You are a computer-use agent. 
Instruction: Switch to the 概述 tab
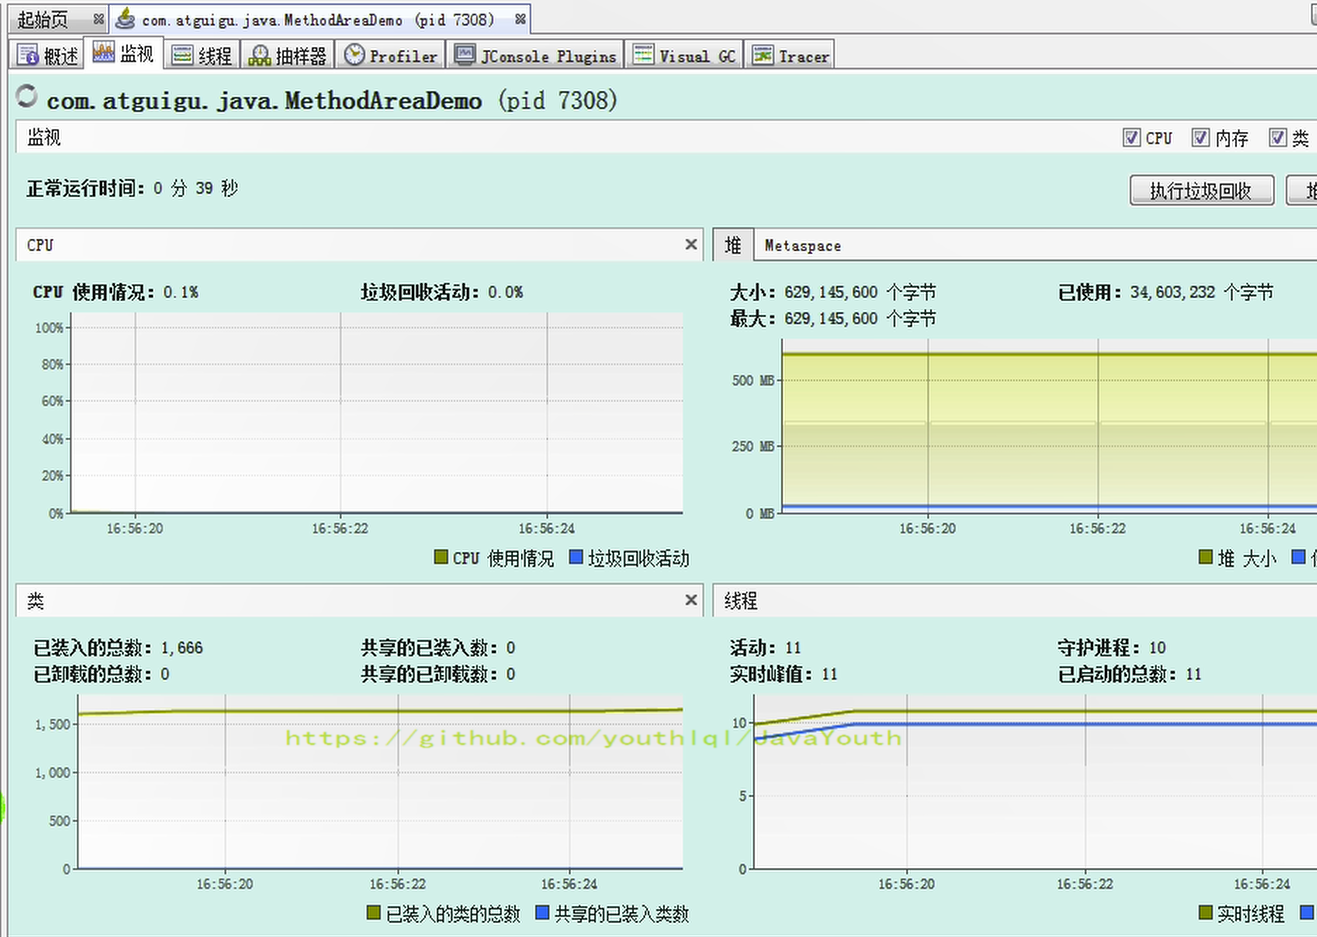point(48,56)
